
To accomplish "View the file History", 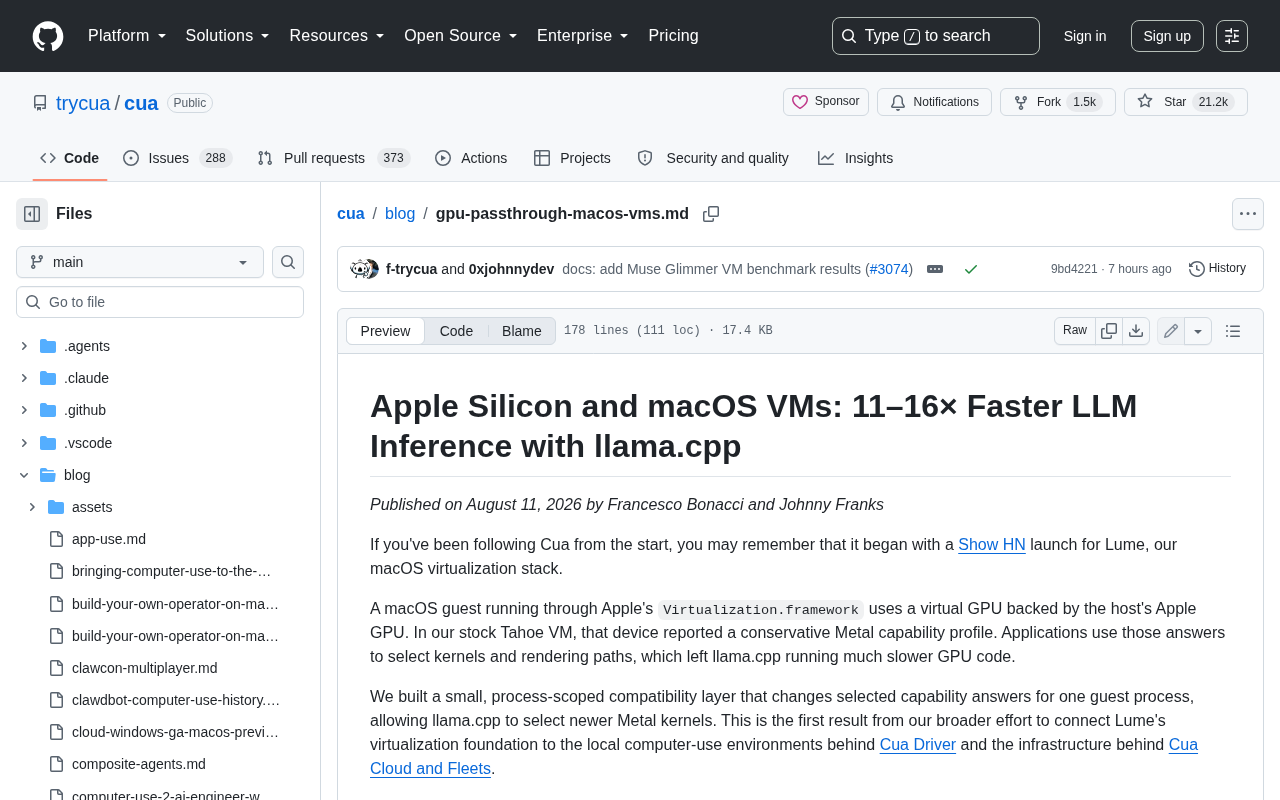I will tap(1217, 268).
